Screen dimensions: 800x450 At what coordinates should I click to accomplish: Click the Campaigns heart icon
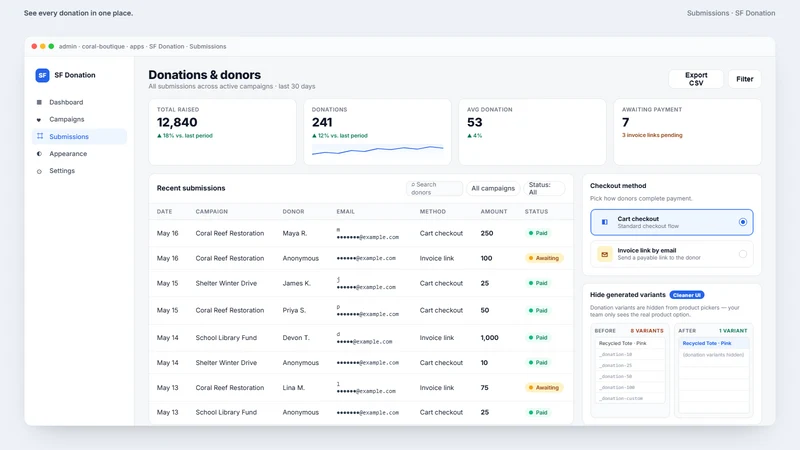point(39,119)
